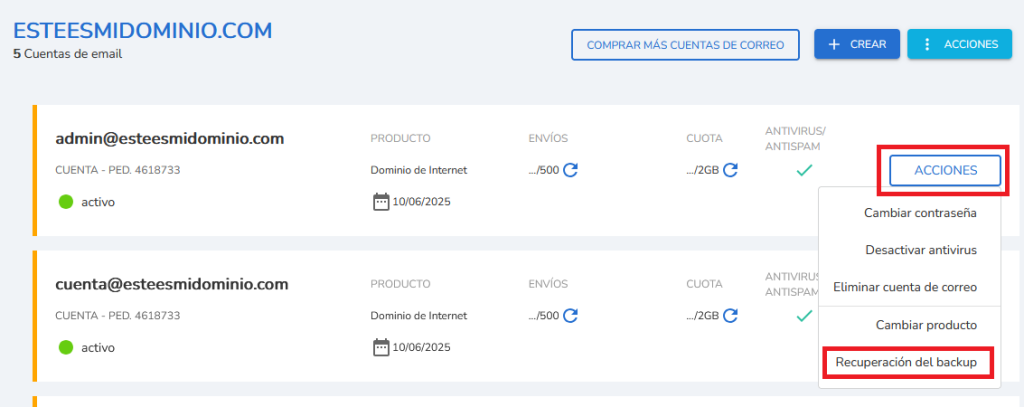
Task: Refresh ENVÍOS count for cuenta account
Action: coord(570,316)
